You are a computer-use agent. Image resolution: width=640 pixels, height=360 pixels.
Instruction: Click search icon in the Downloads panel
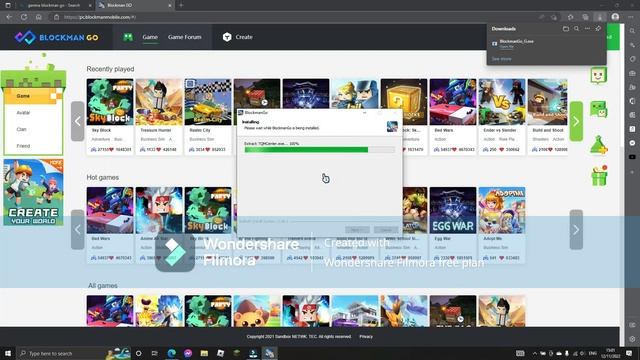click(x=576, y=29)
